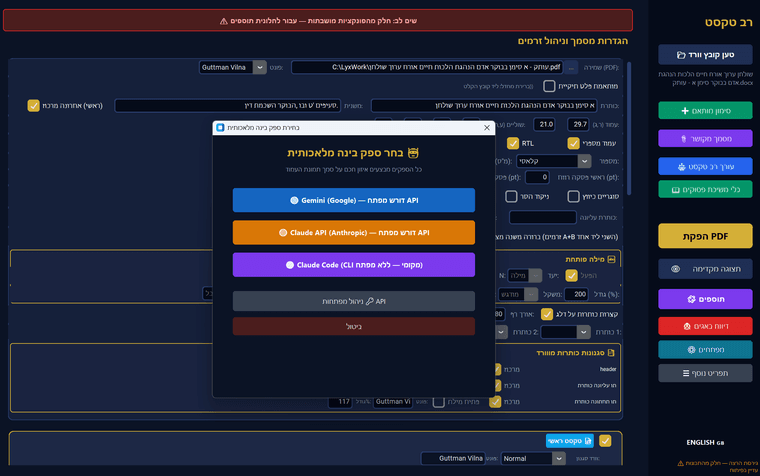This screenshot has height=476, width=760.
Task: Click the size percent 200 field
Action: point(577,294)
